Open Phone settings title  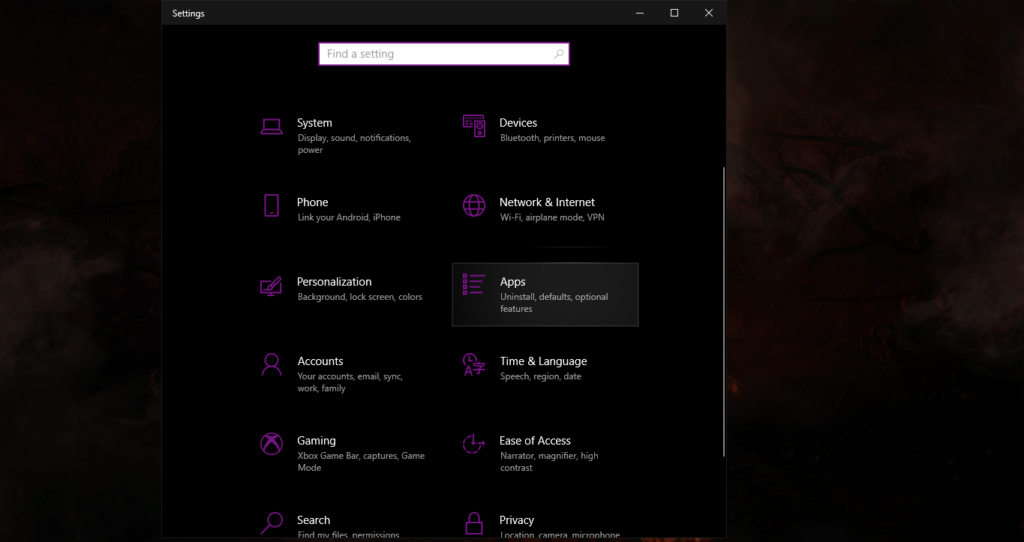coord(312,202)
